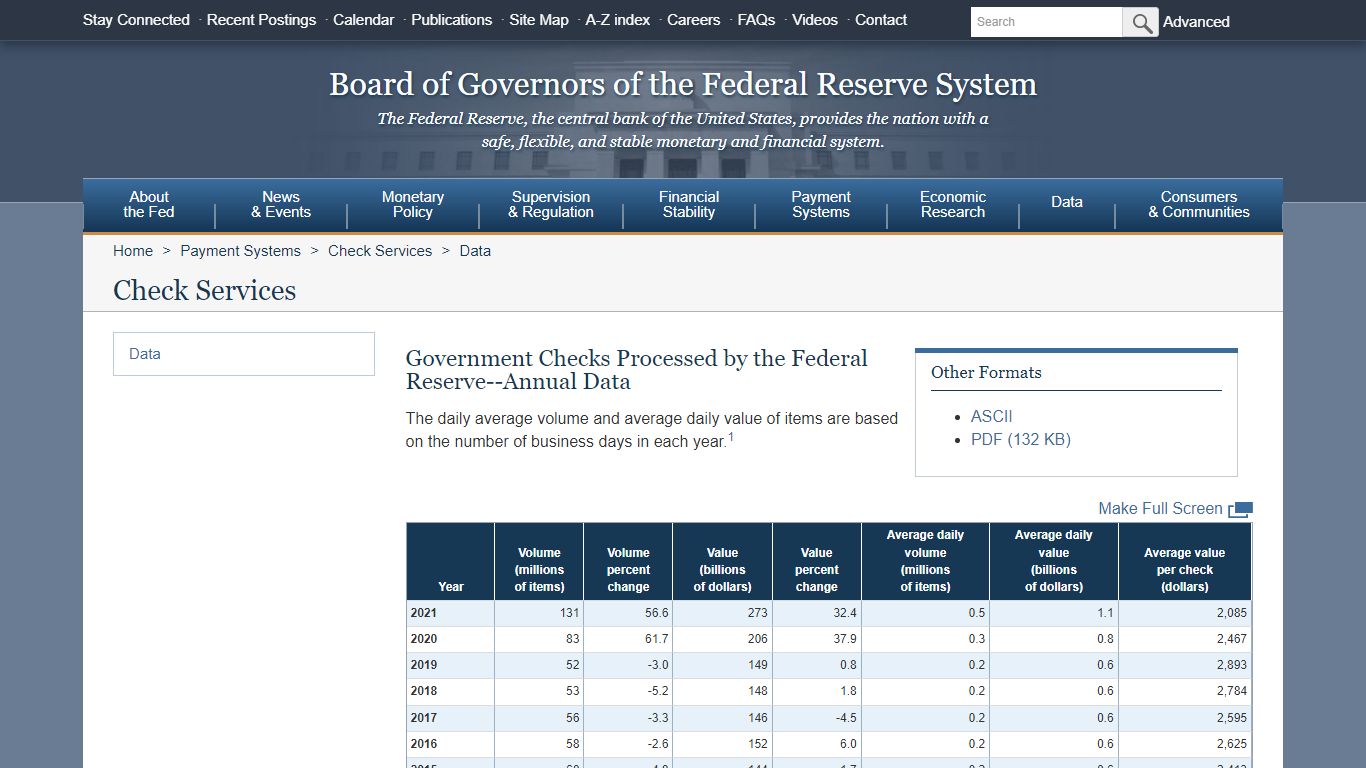Open the A-Z index link

[x=617, y=20]
